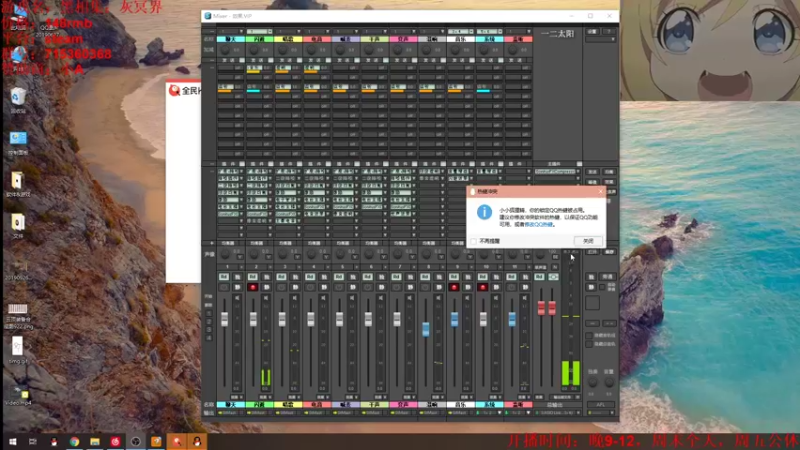This screenshot has height=450, width=800.
Task: Close the hotkey conflict dialog with X
Action: coord(600,191)
